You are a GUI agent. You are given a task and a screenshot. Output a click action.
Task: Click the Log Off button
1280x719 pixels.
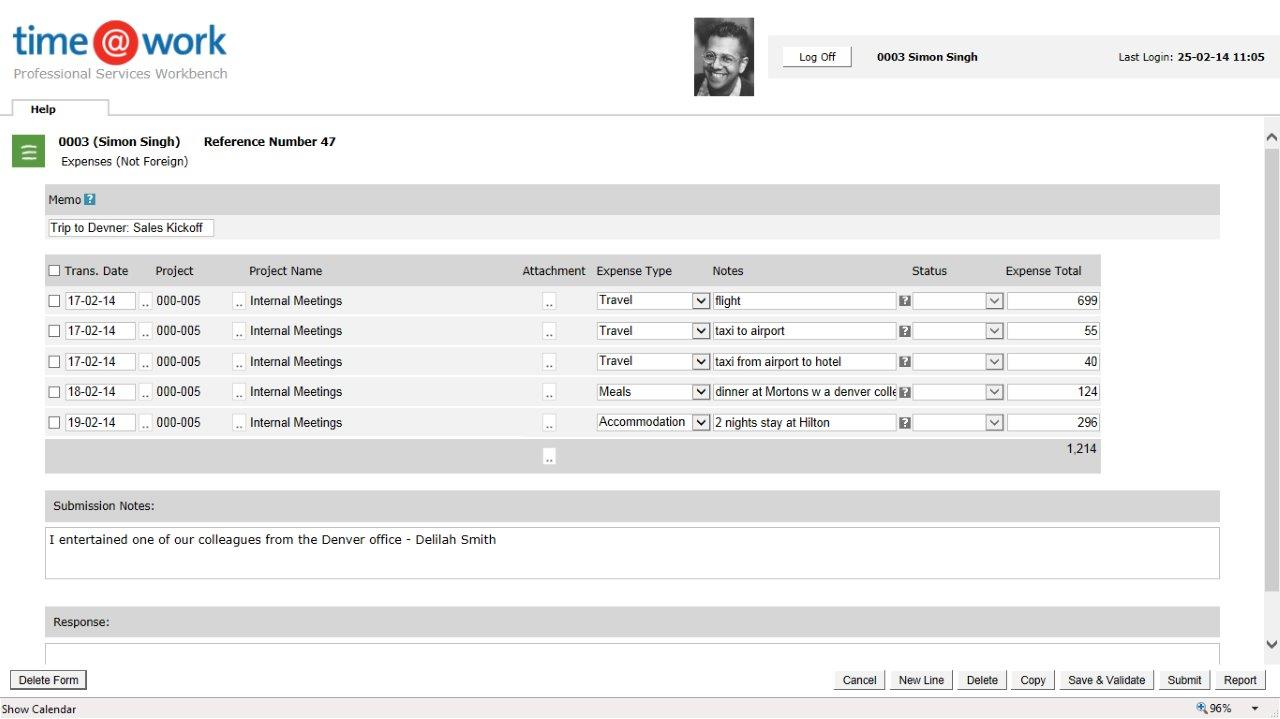(817, 57)
